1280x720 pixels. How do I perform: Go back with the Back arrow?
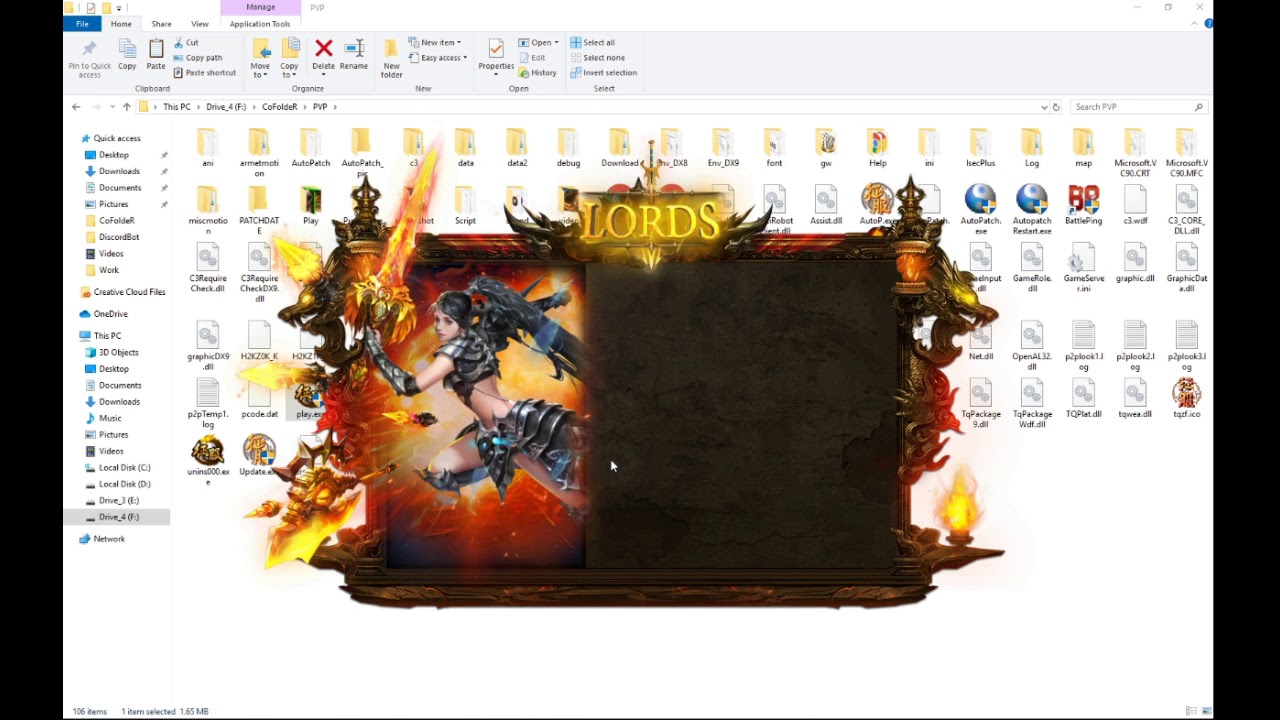point(76,107)
